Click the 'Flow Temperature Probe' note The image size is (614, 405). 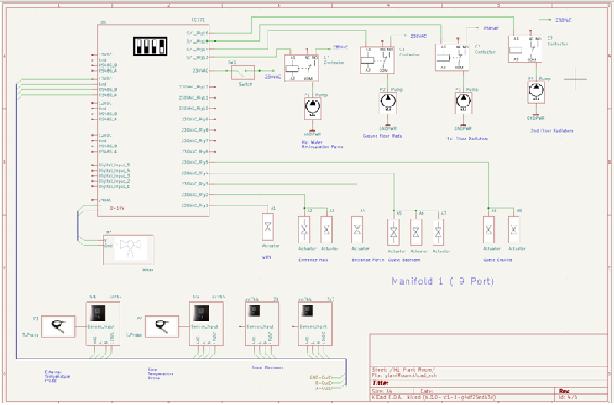pos(160,374)
